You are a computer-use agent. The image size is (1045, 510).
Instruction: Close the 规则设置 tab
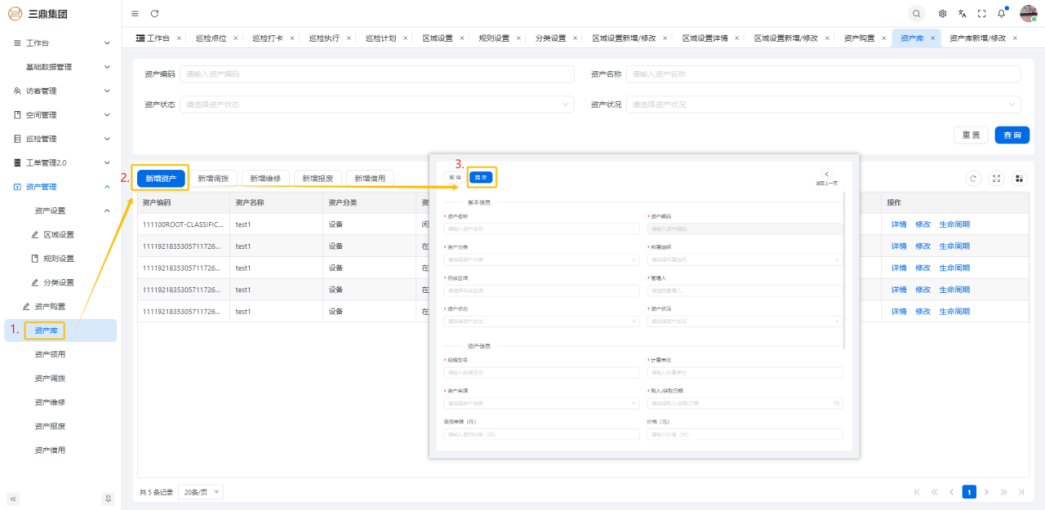coord(517,38)
